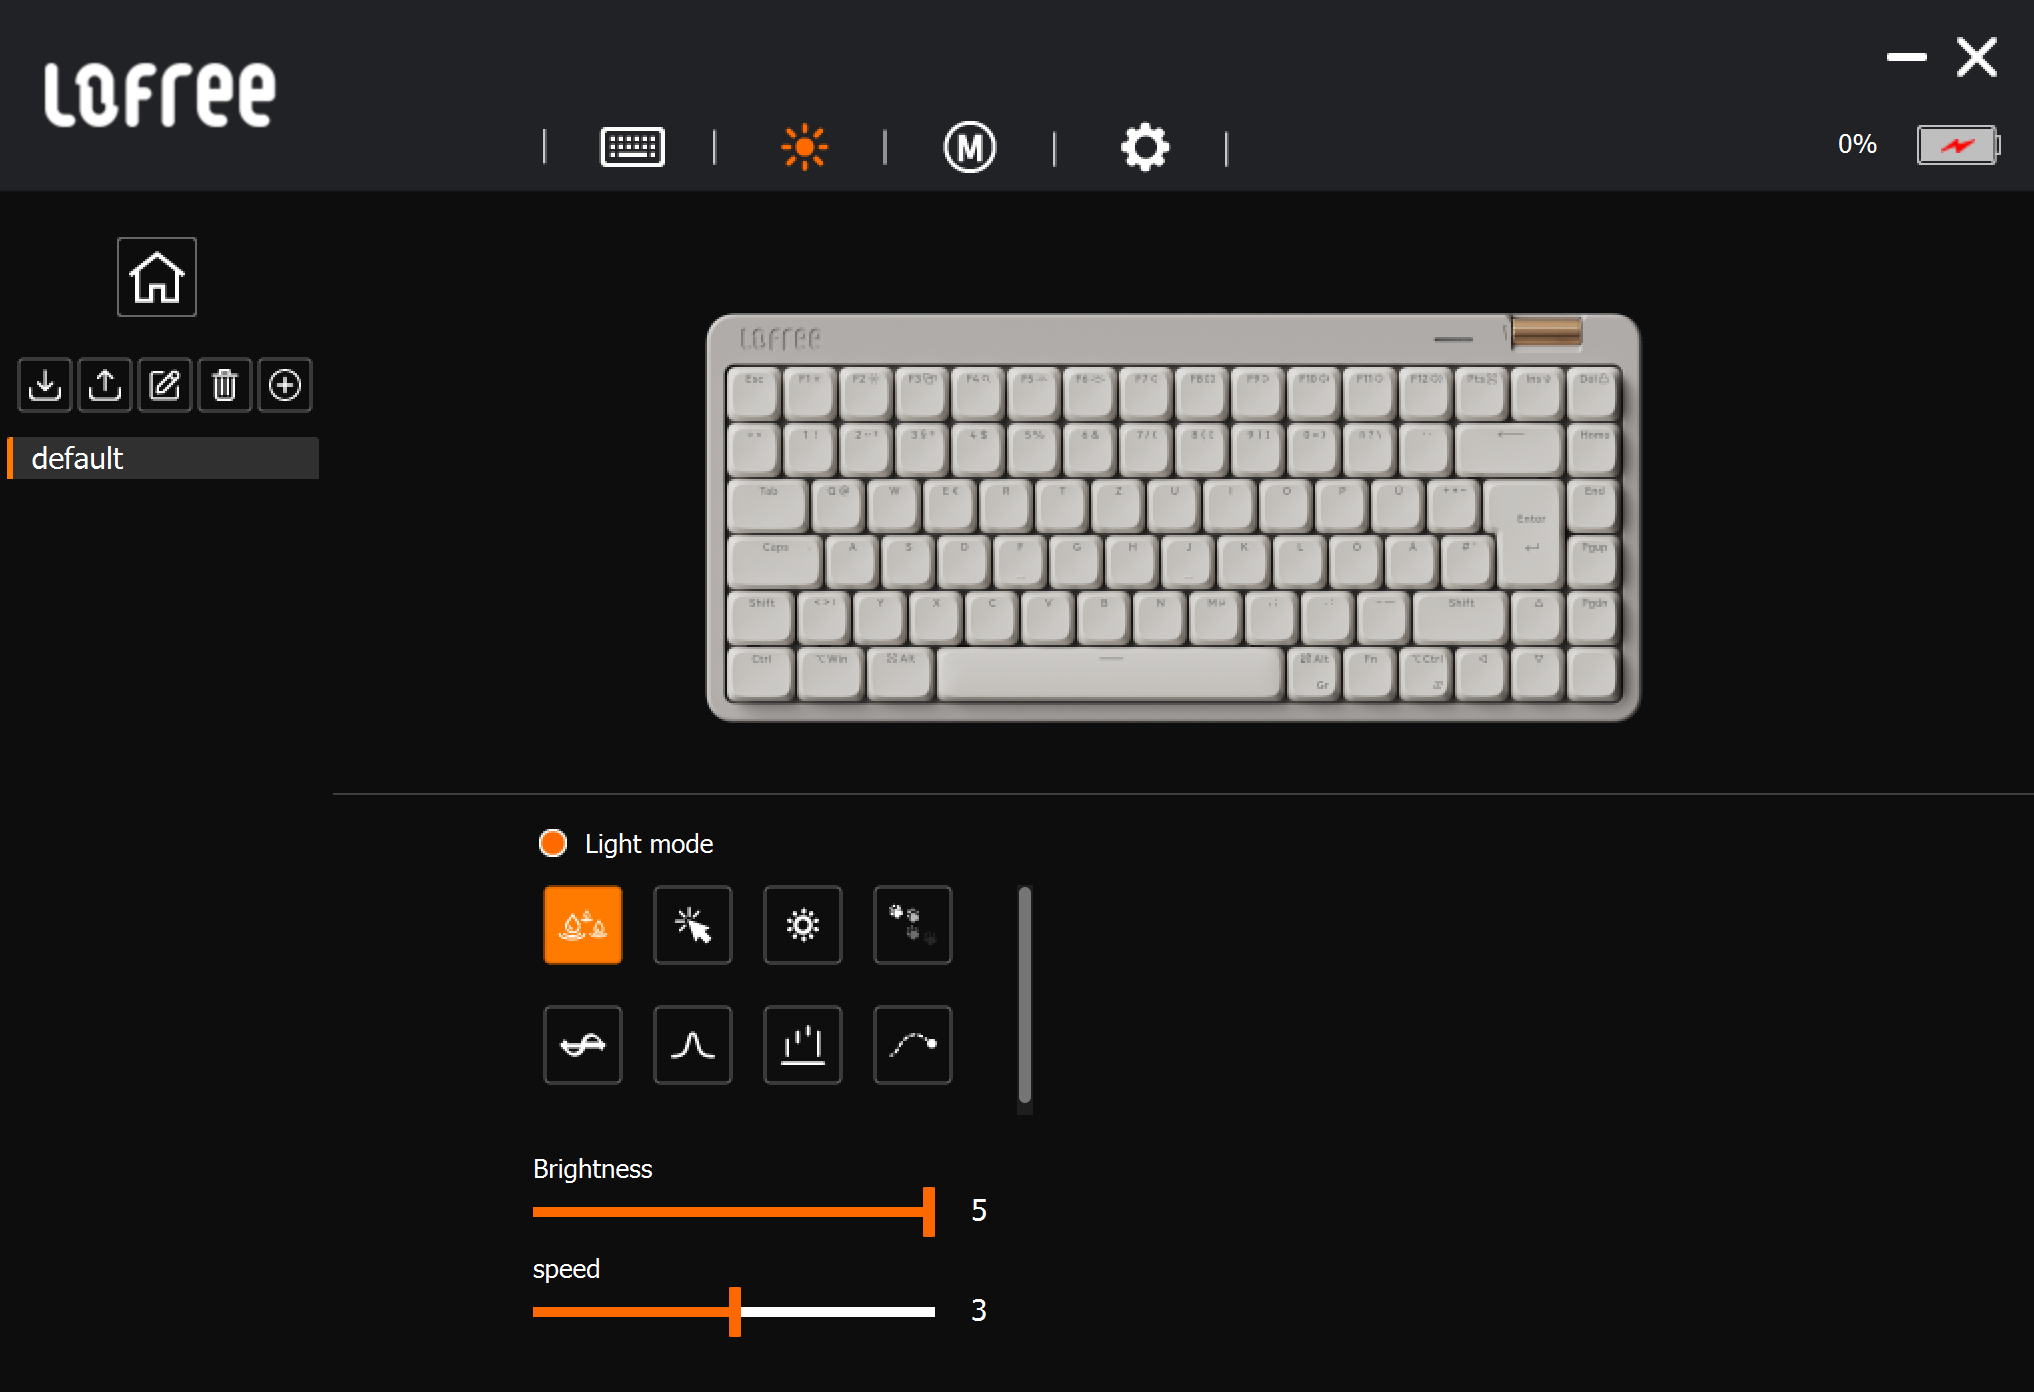
Task: Open the settings gear tab
Action: (x=1145, y=147)
